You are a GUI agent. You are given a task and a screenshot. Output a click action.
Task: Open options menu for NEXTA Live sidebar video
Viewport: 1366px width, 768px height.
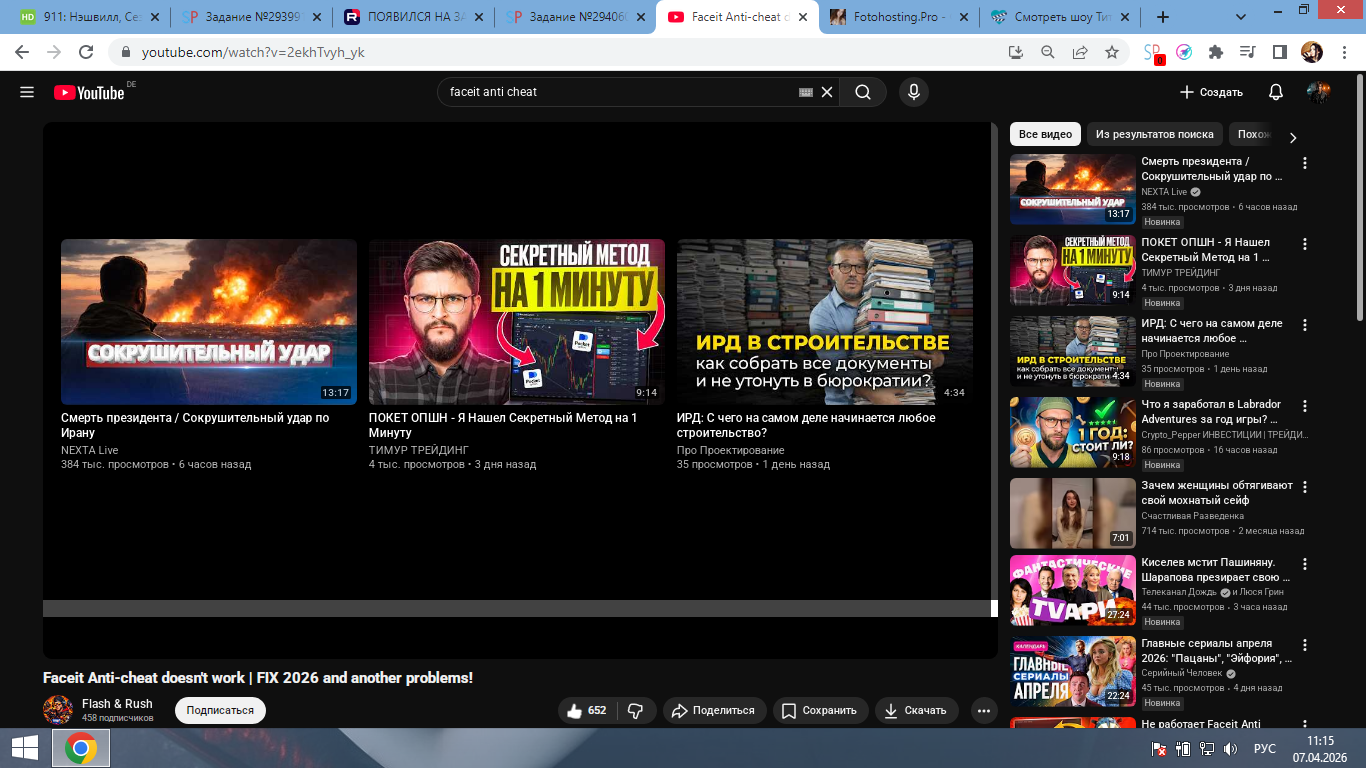(x=1304, y=163)
